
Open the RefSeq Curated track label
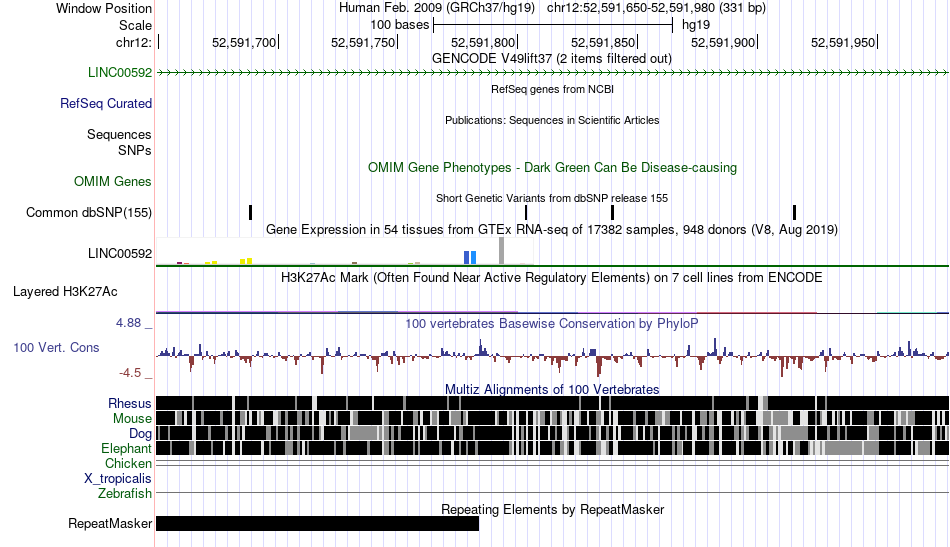coord(106,104)
